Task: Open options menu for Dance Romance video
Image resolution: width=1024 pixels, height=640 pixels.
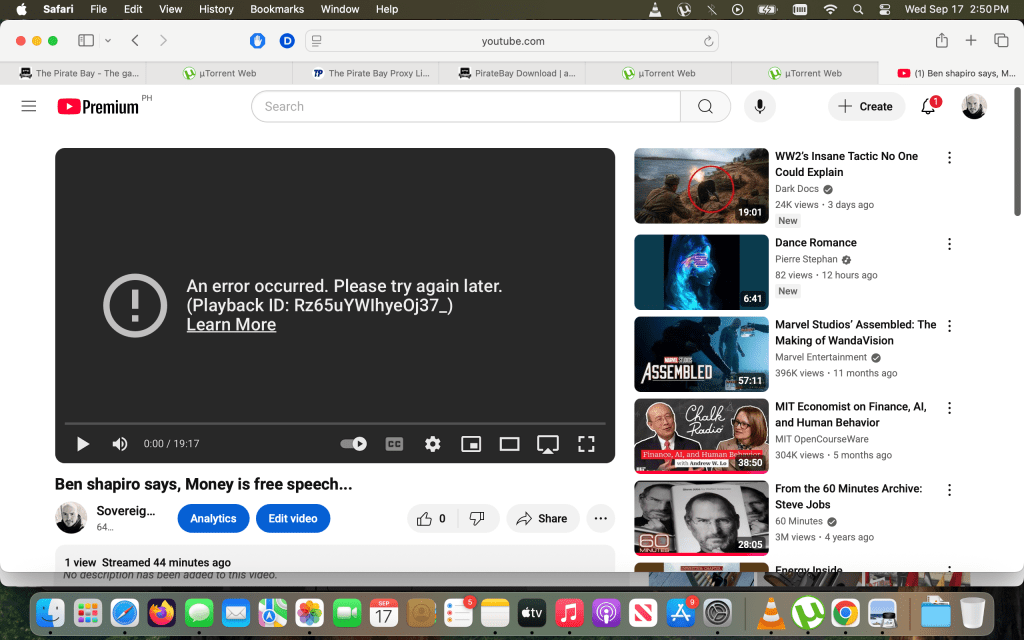Action: click(x=949, y=244)
